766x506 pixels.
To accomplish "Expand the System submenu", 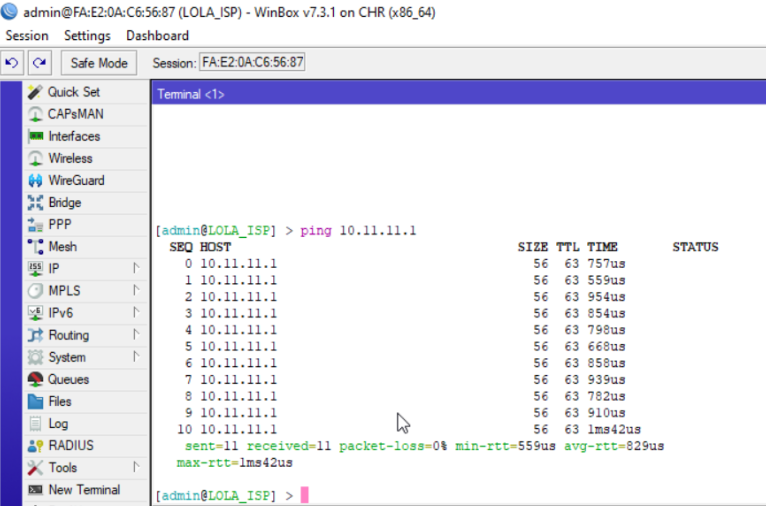I will [135, 357].
